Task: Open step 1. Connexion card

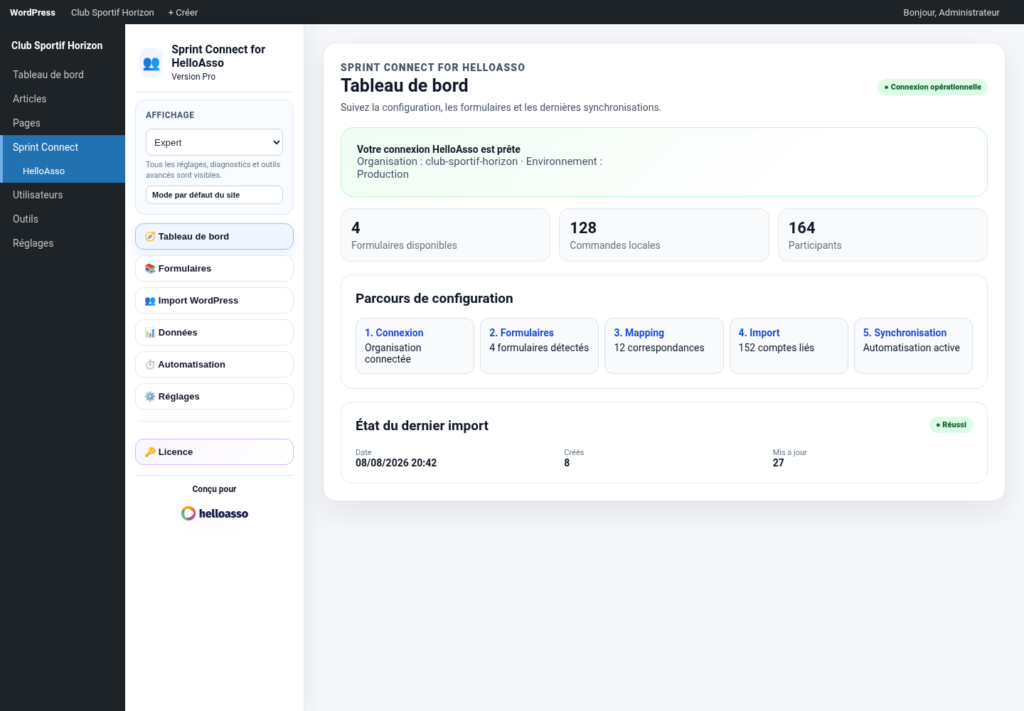Action: [x=415, y=346]
